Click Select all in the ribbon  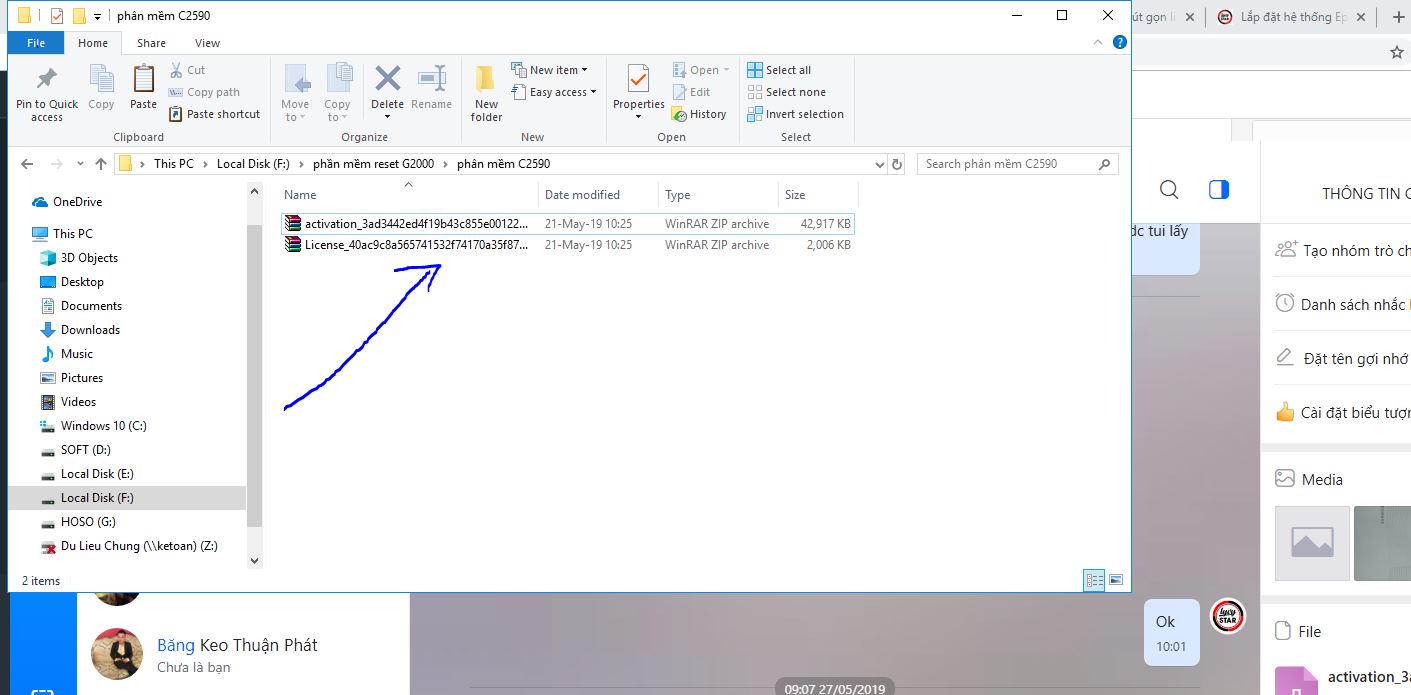tap(780, 70)
